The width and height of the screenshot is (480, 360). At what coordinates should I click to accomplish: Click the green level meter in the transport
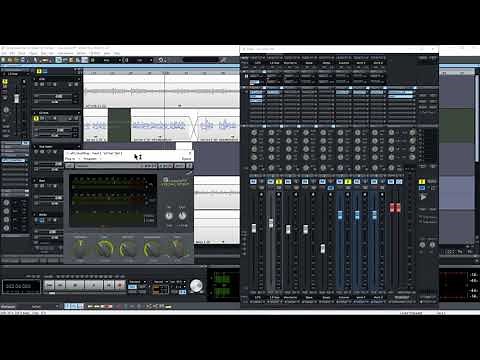tap(222, 285)
